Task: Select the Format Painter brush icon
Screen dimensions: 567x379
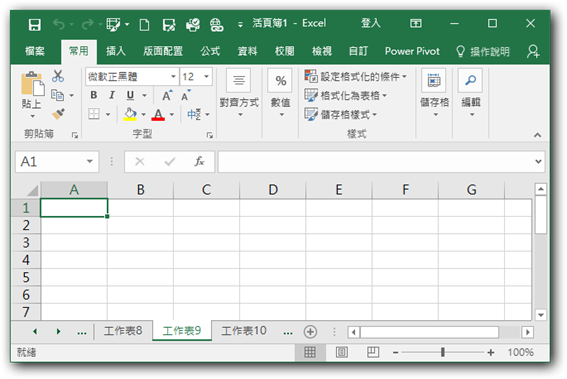Action: pos(58,114)
